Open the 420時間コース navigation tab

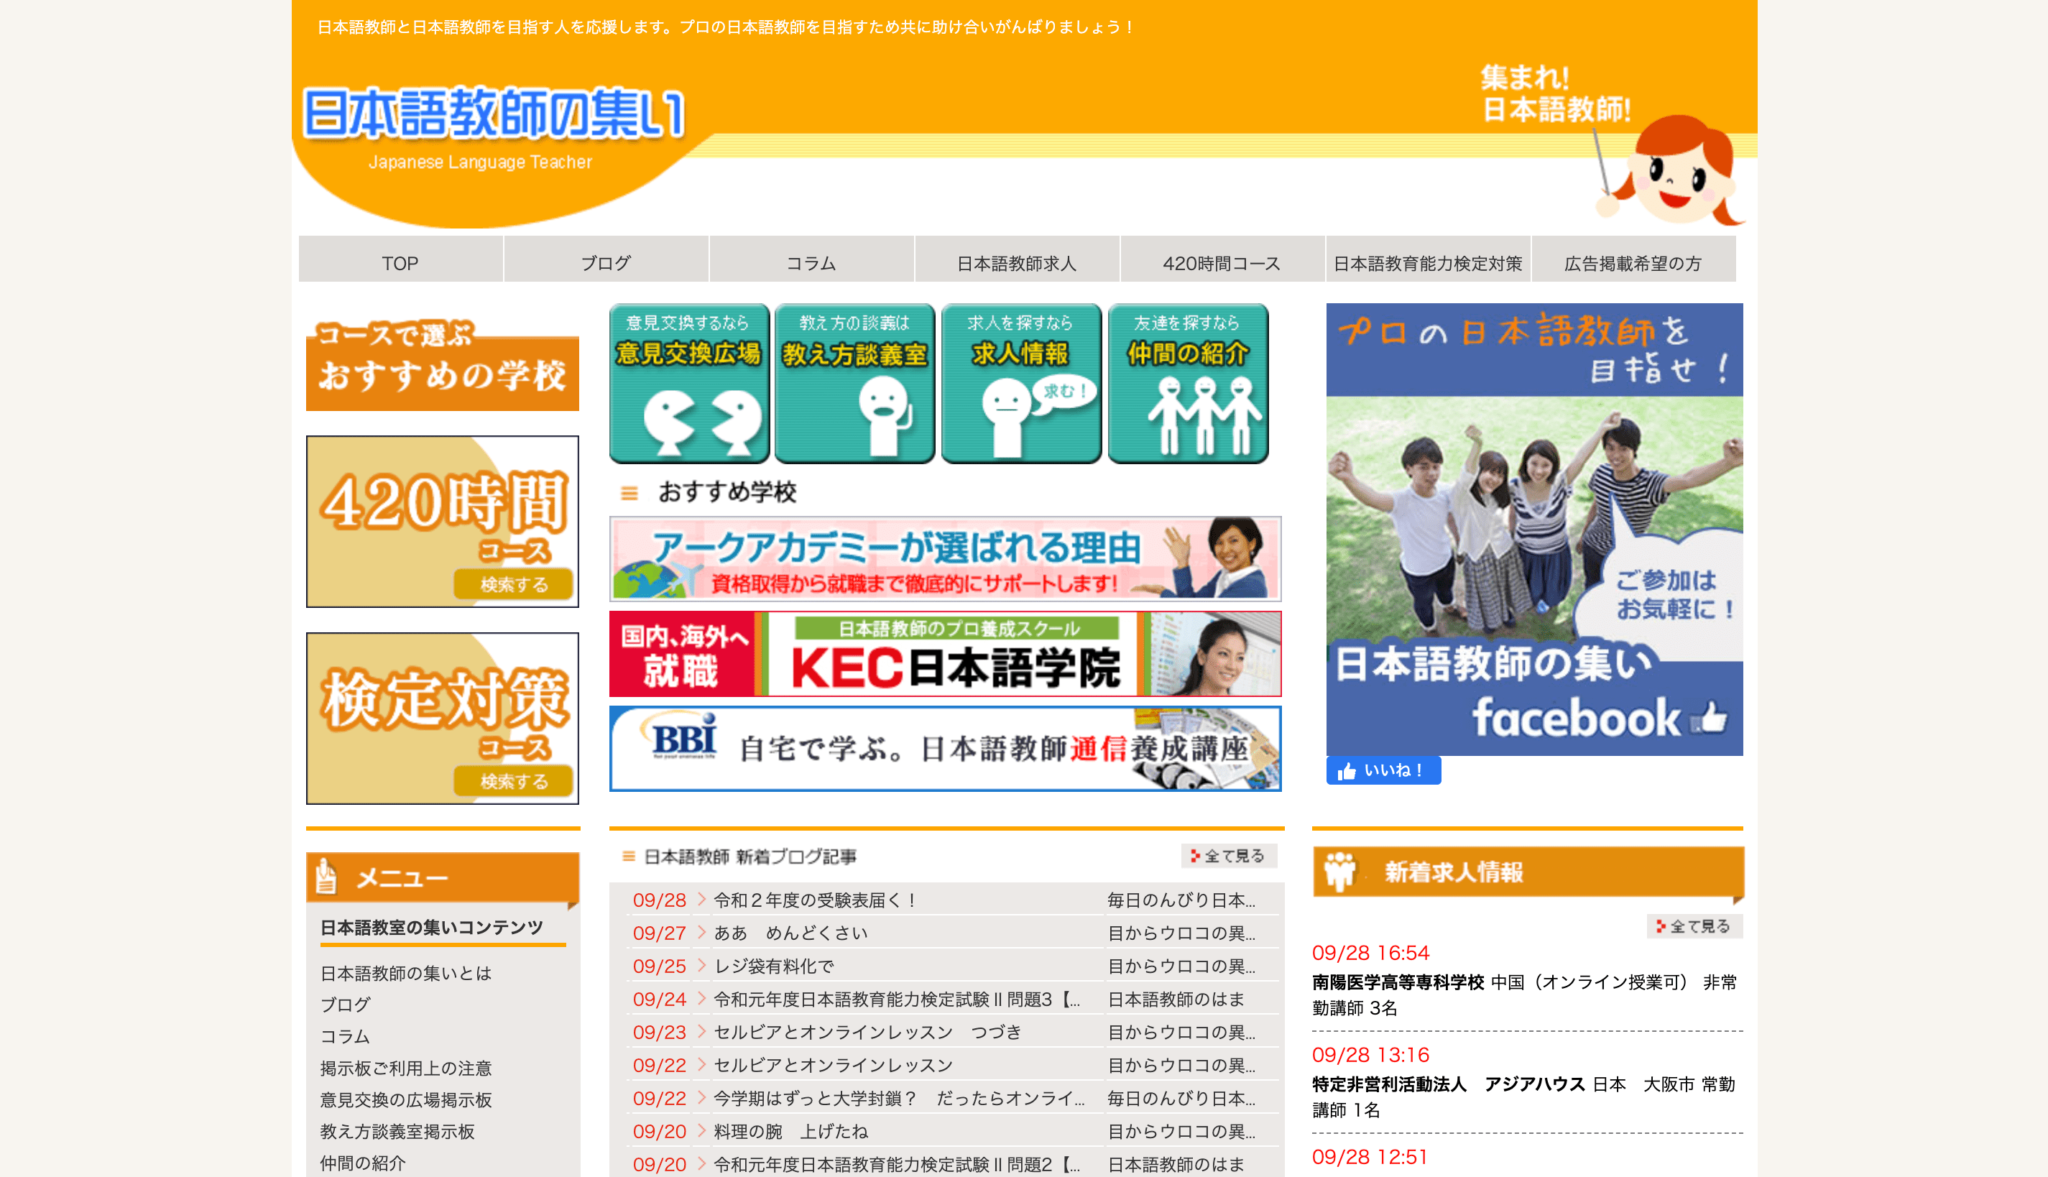coord(1221,263)
